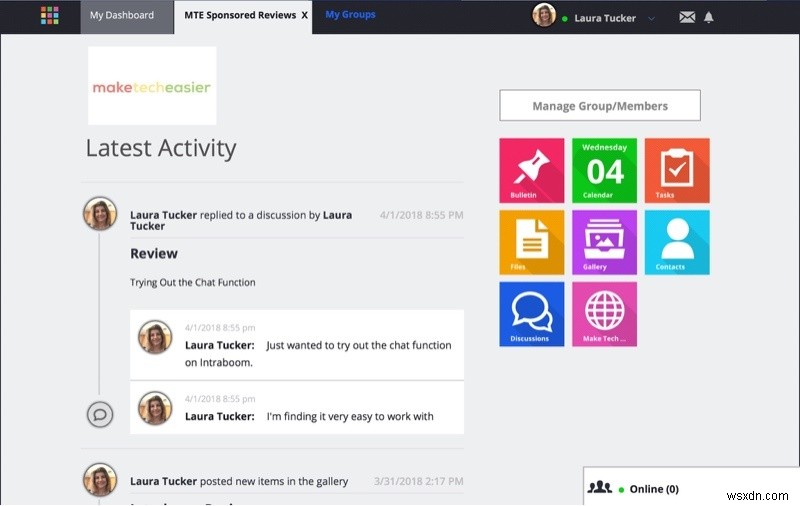Screen dimensions: 800x506
Task: Open the Bulletin tile
Action: coord(532,170)
